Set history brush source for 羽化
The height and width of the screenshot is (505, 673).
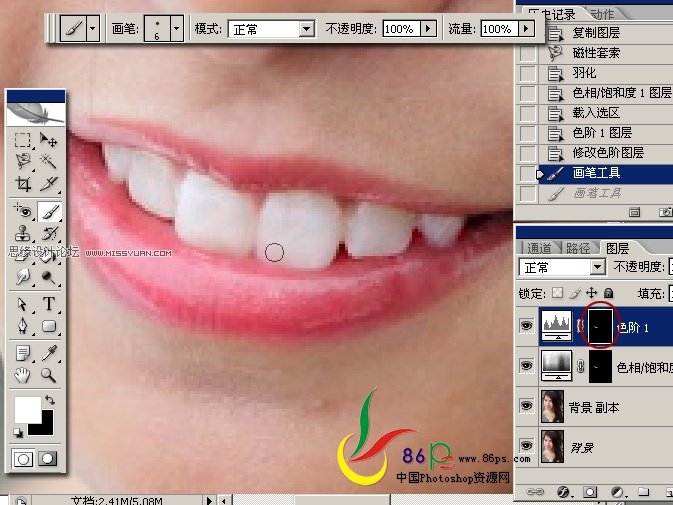528,73
